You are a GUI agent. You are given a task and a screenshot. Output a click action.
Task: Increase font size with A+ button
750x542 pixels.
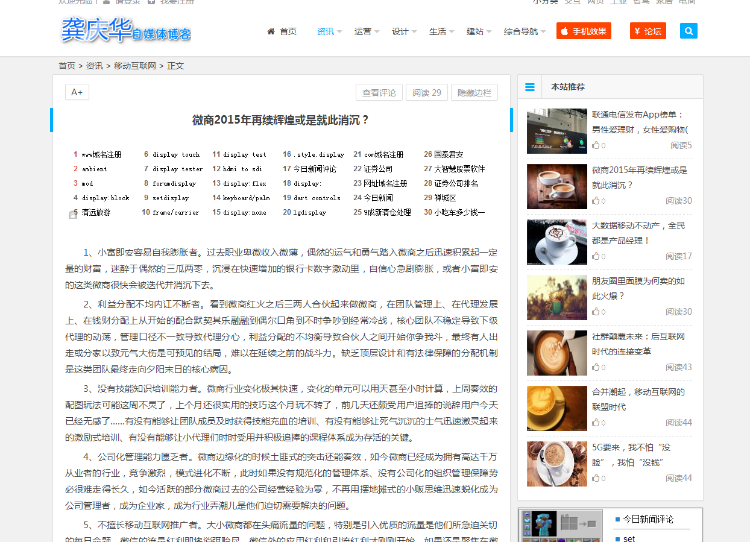click(x=77, y=92)
